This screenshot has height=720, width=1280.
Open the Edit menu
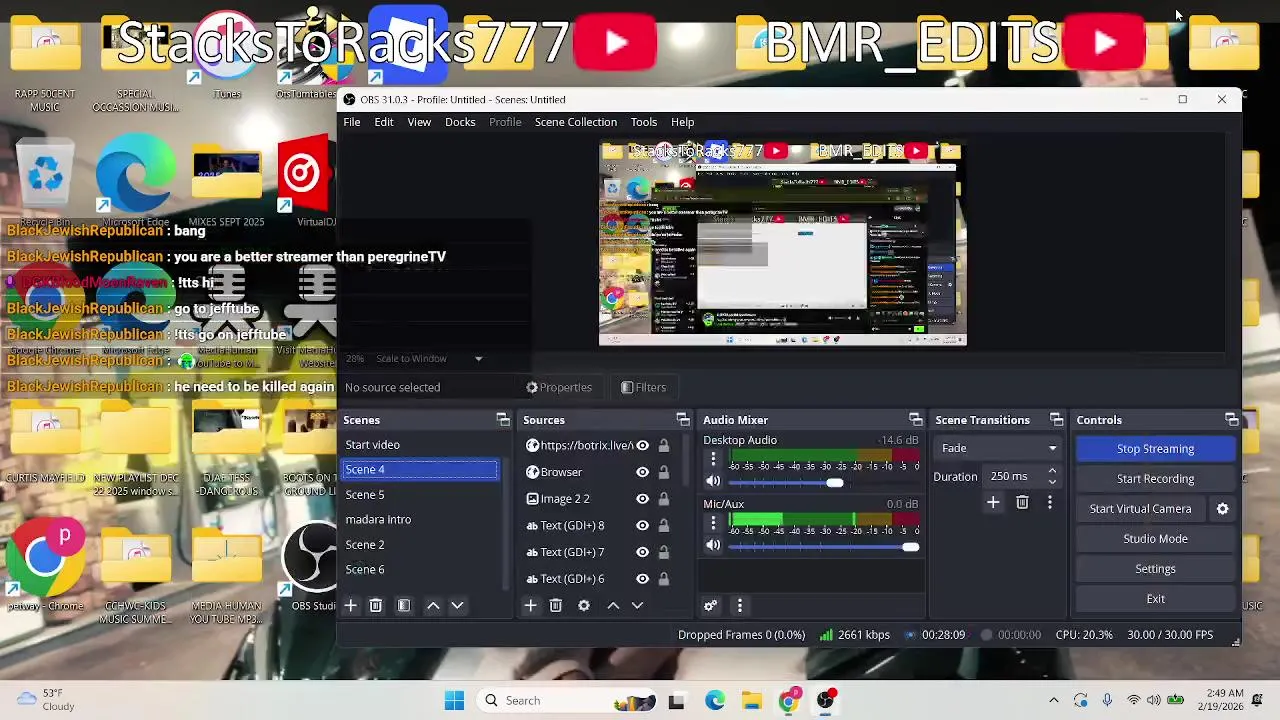tap(384, 122)
